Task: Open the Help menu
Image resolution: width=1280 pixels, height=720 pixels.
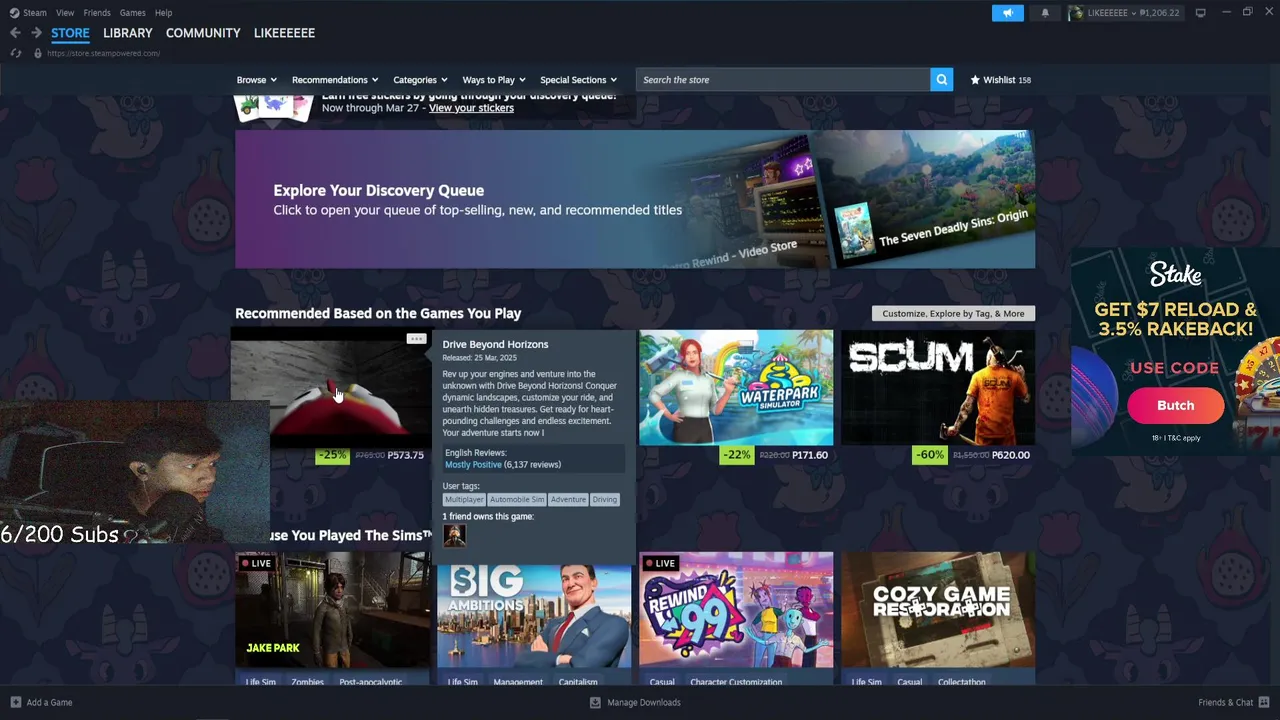Action: point(163,13)
